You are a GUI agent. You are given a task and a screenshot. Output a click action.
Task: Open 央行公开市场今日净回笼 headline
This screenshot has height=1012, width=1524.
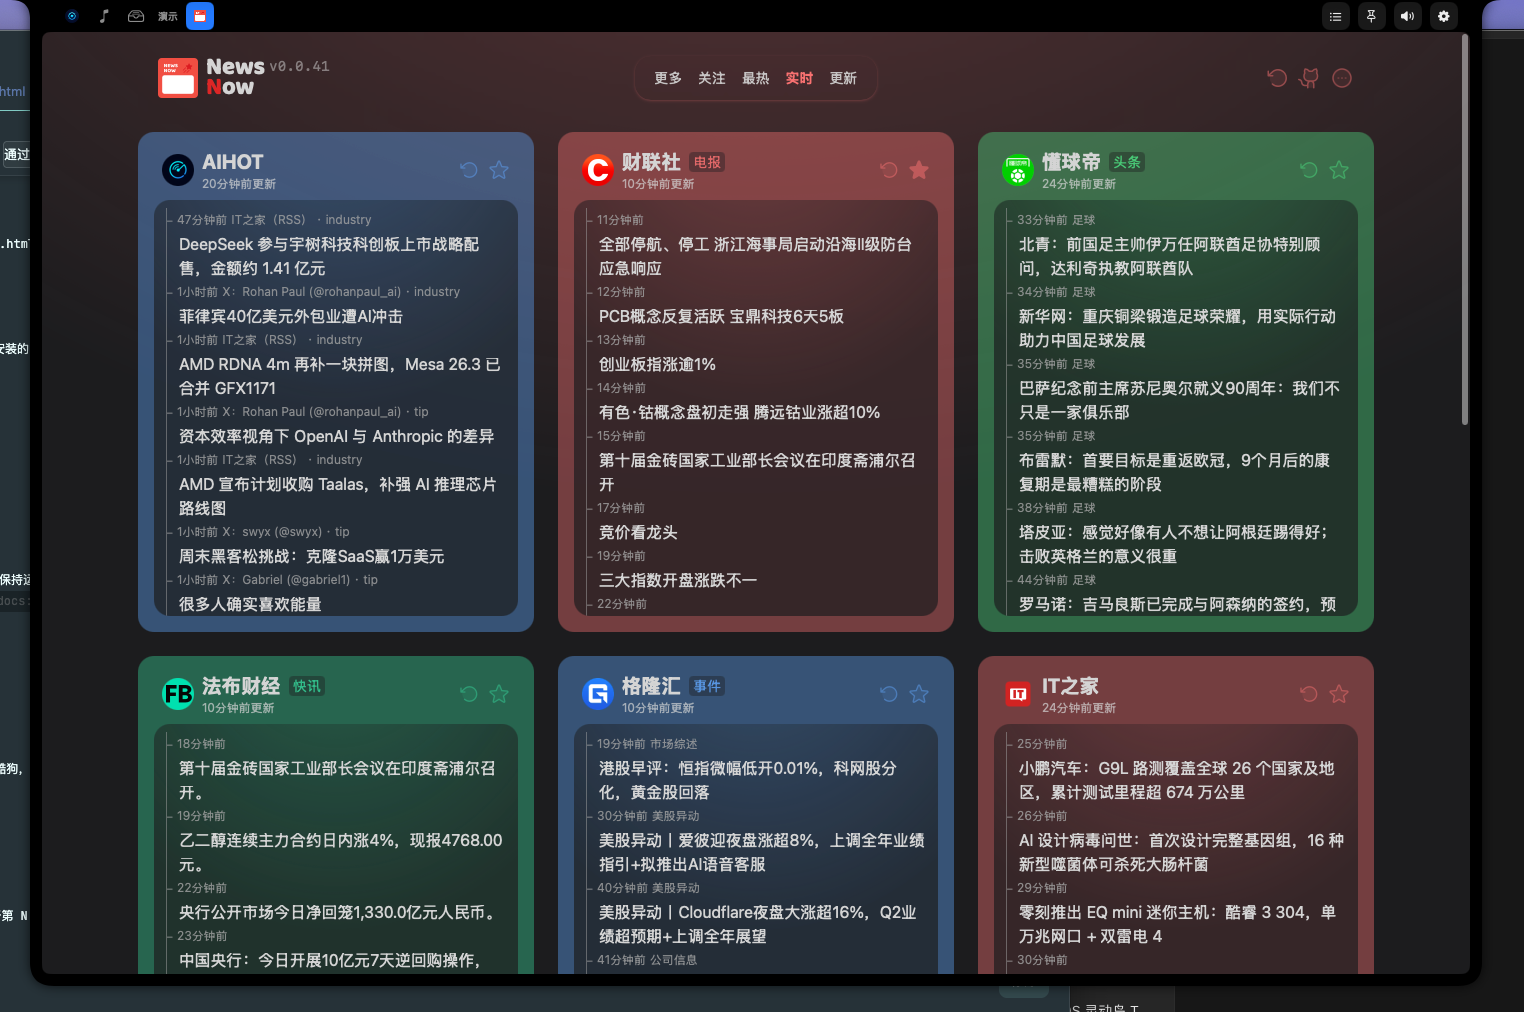click(340, 912)
